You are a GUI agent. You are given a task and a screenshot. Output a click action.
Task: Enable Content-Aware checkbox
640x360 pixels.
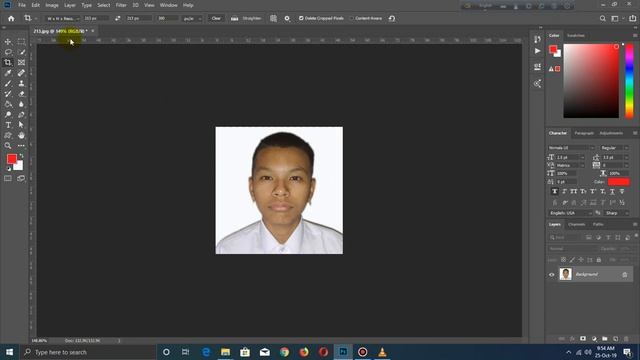tap(351, 18)
